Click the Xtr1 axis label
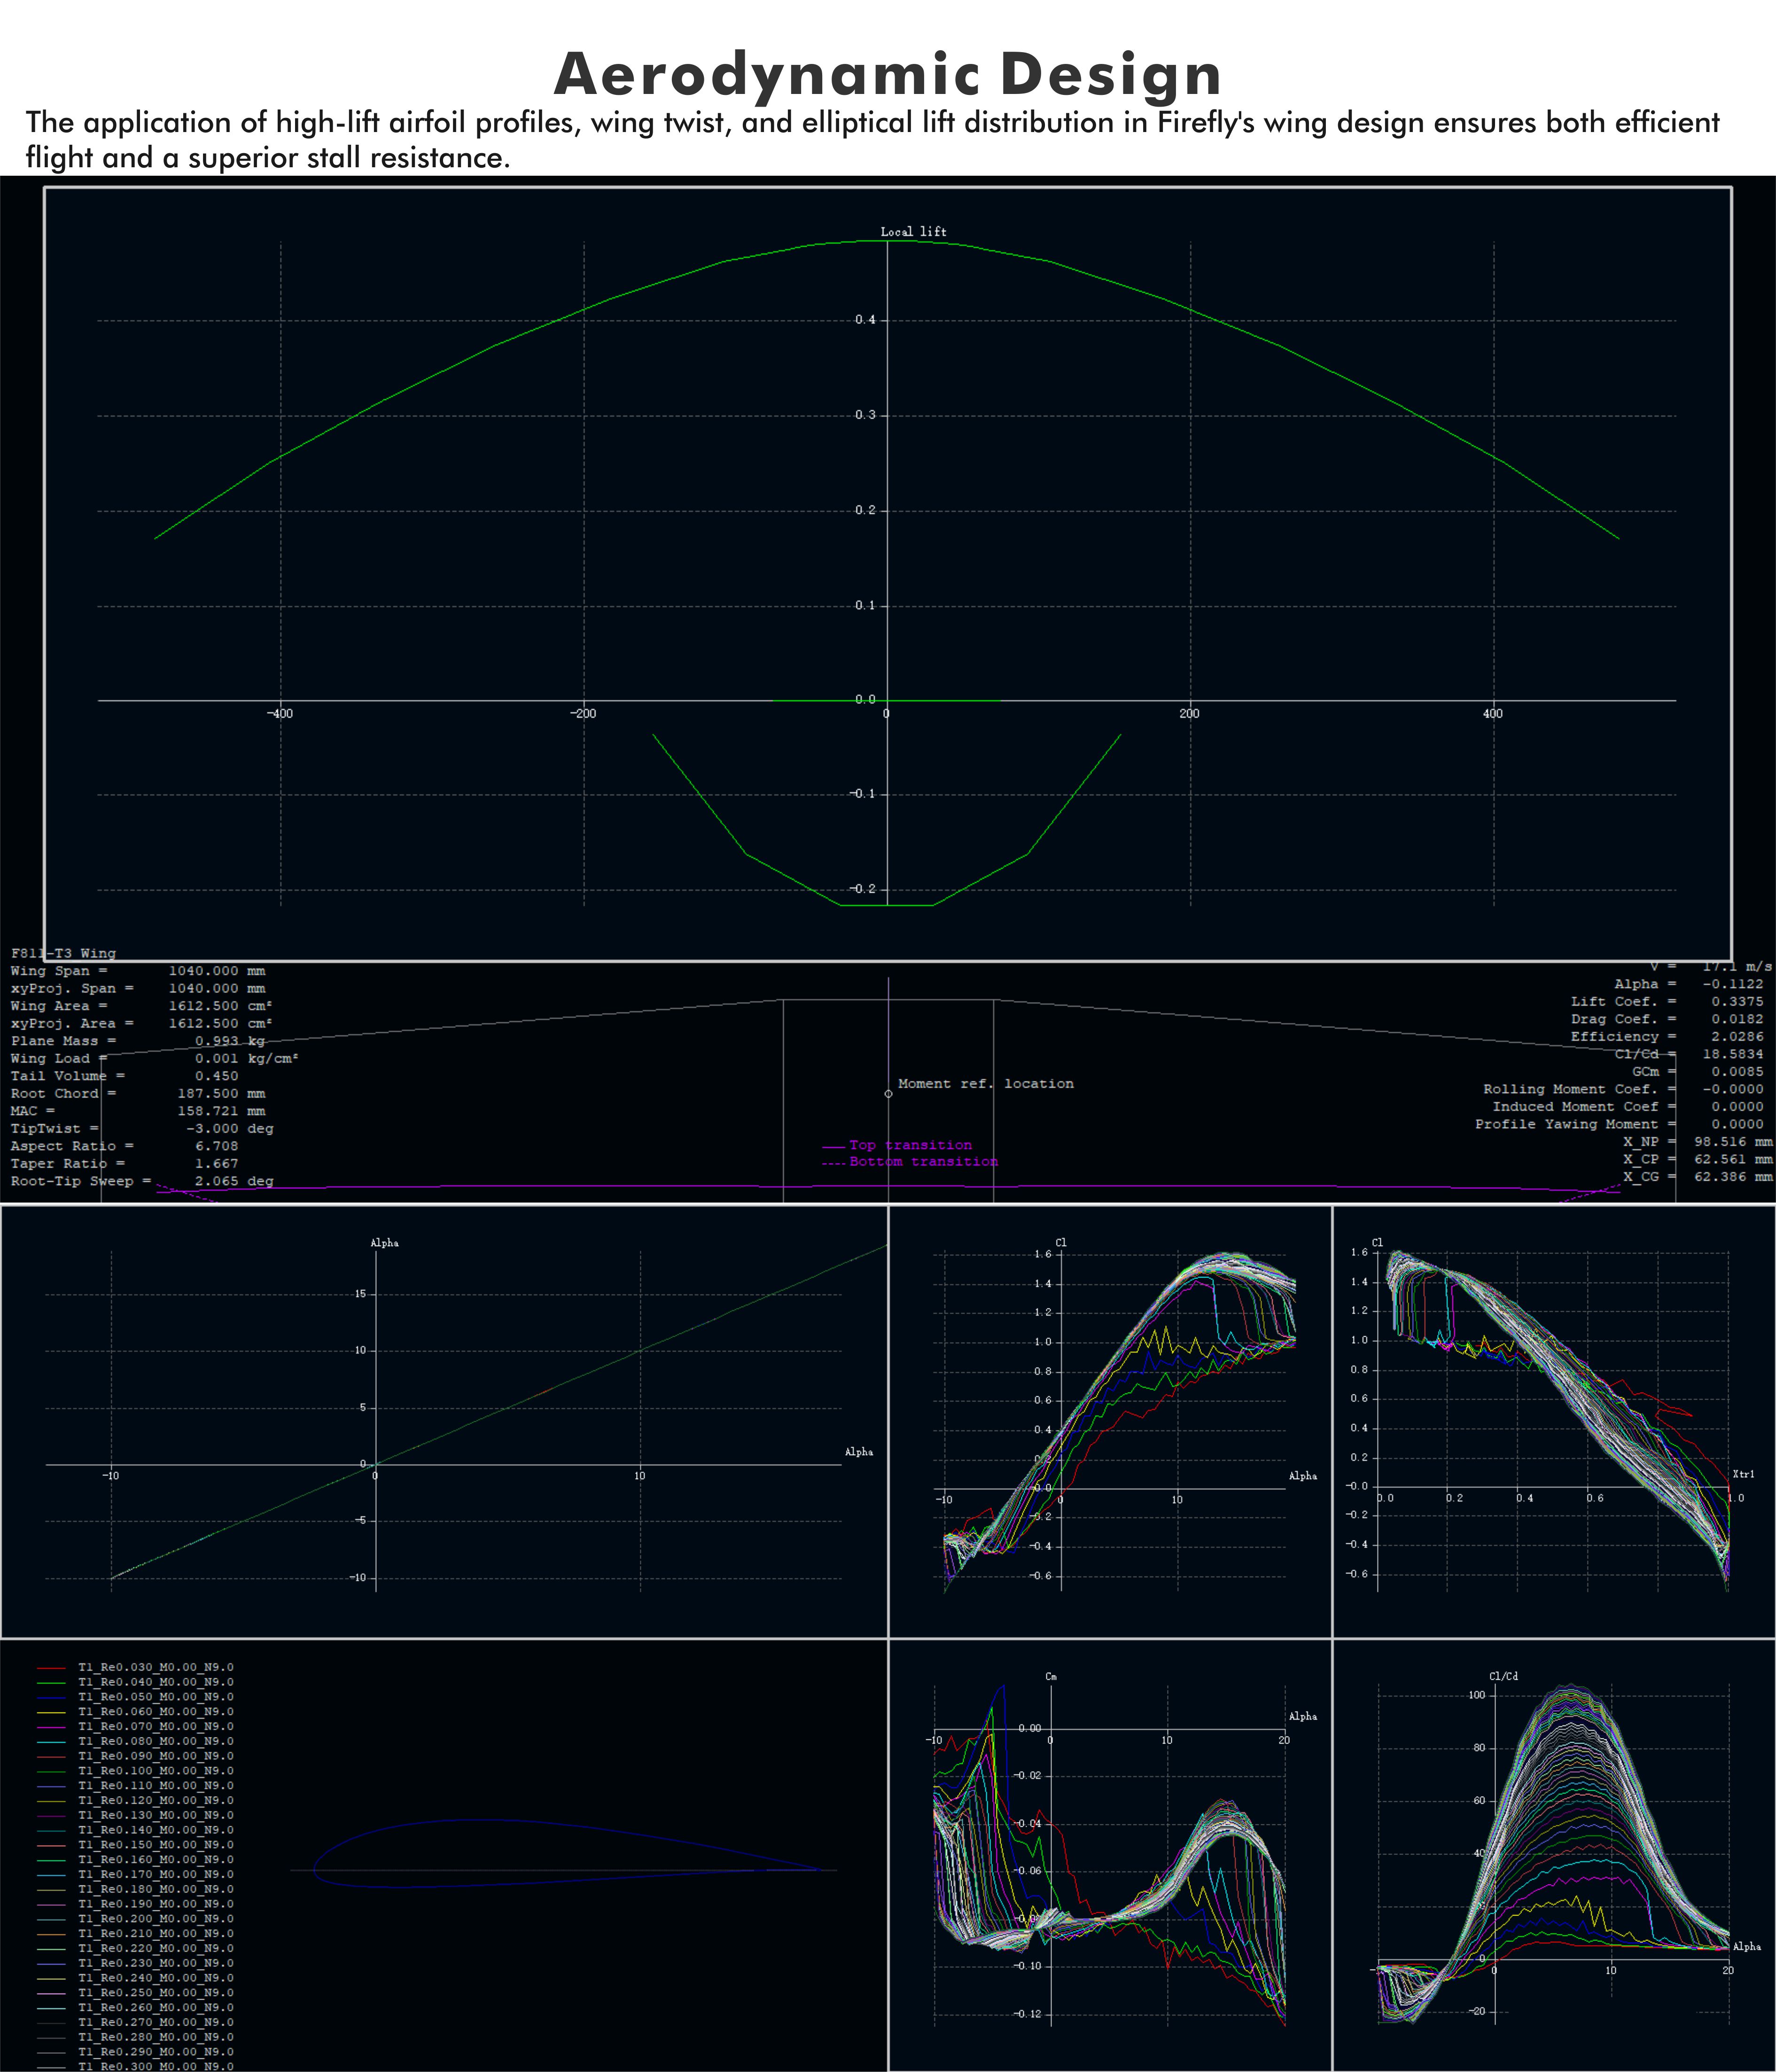This screenshot has width=1776, height=2072. tap(1743, 1474)
